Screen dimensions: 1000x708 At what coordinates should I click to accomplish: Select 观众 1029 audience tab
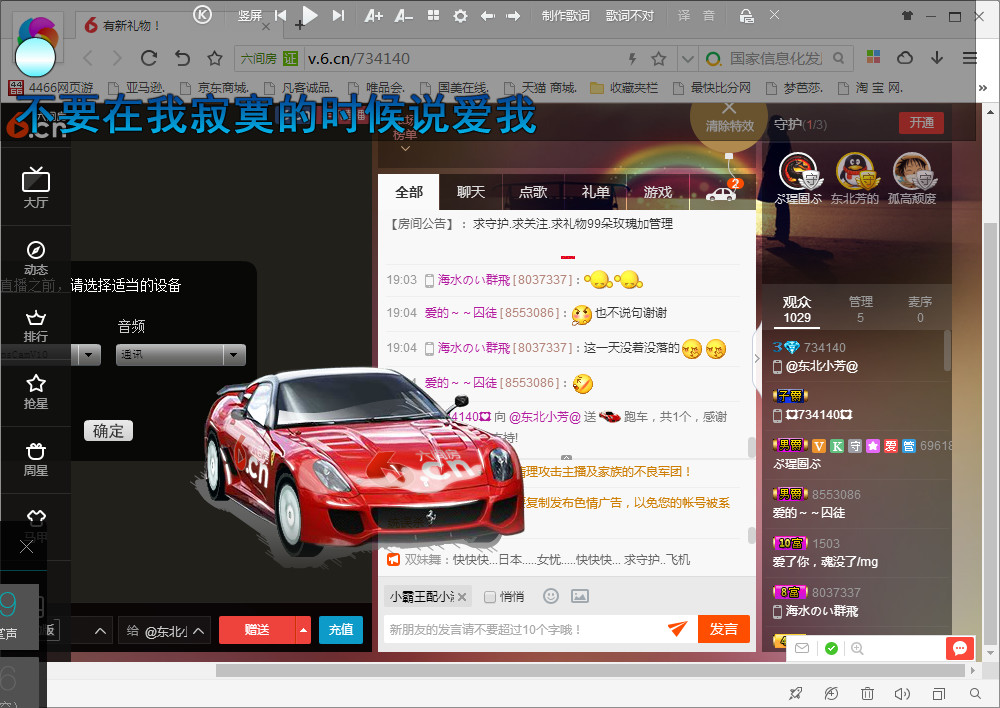click(x=797, y=309)
